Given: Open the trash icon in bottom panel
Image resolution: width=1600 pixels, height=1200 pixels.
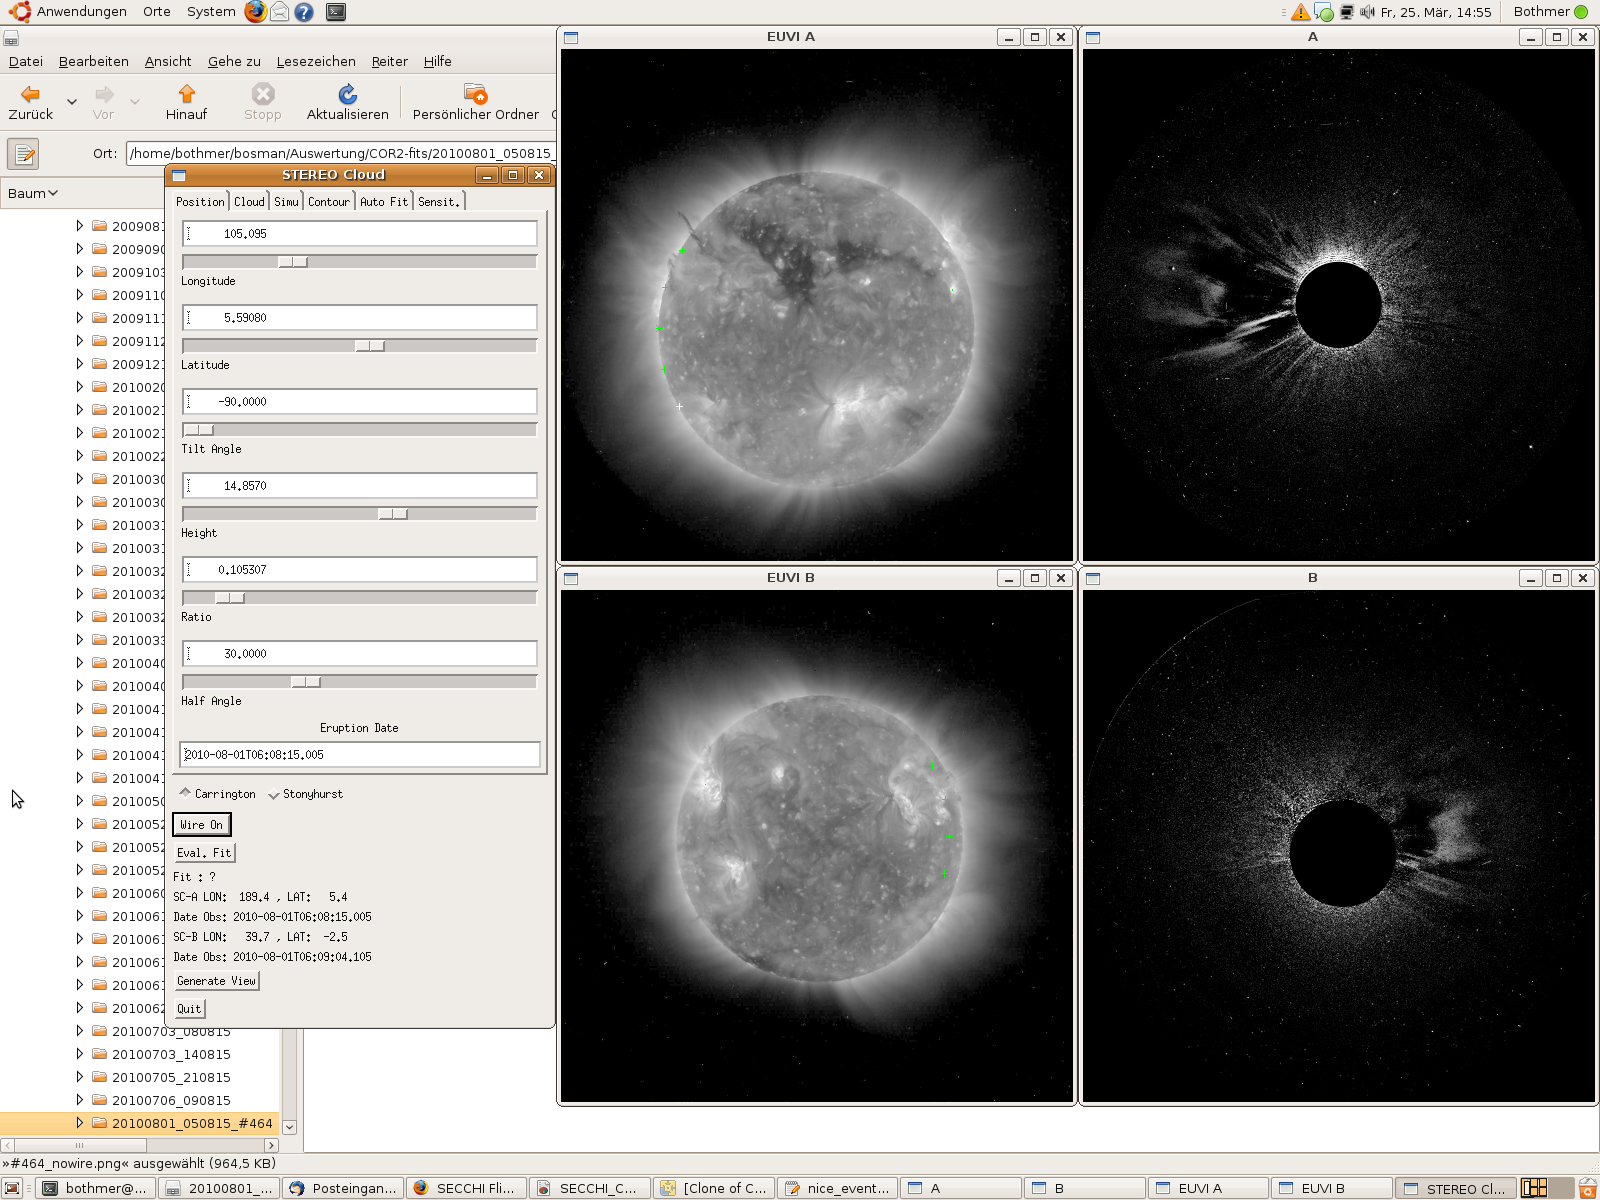Looking at the screenshot, I should (1587, 1188).
